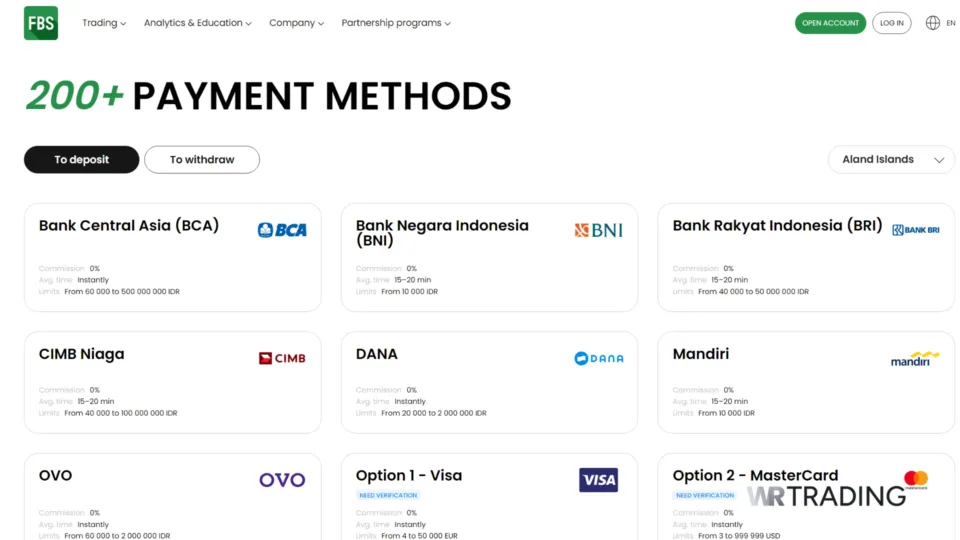Screen dimensions: 960x540
Task: Select the Bank Negara Indonesia (BNI) card title
Action: 442,232
